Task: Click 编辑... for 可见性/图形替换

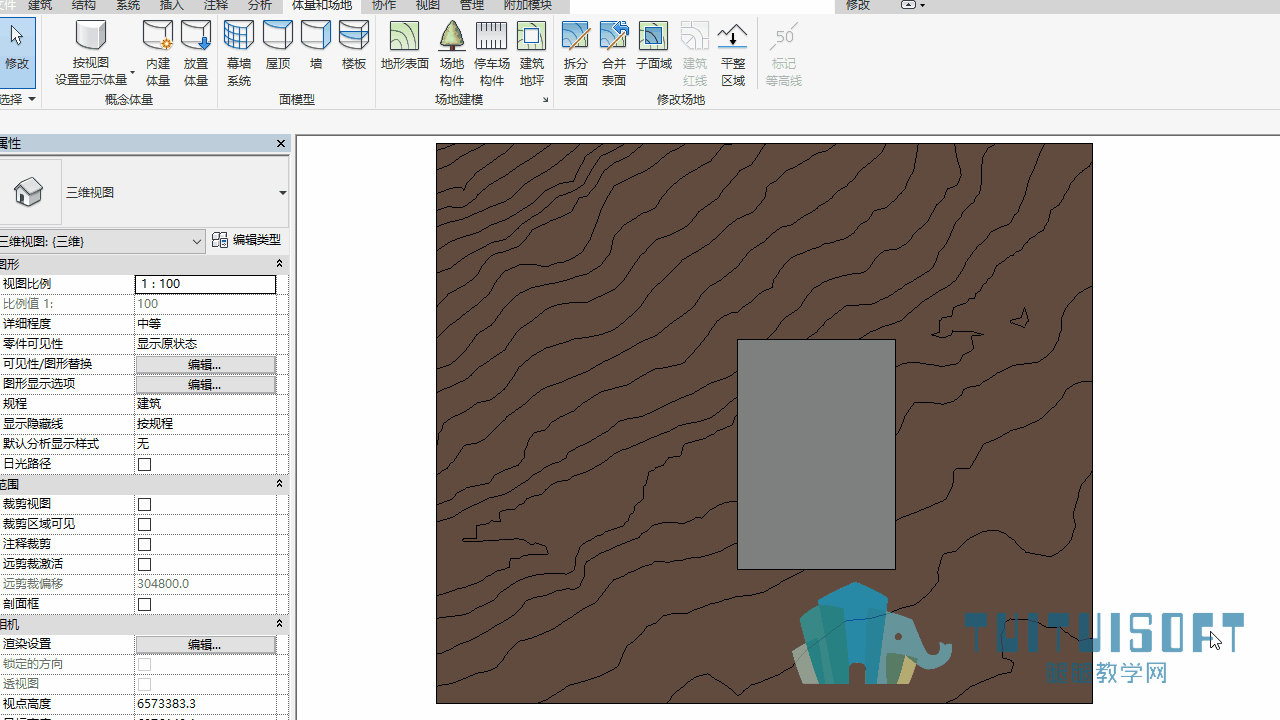Action: point(205,364)
